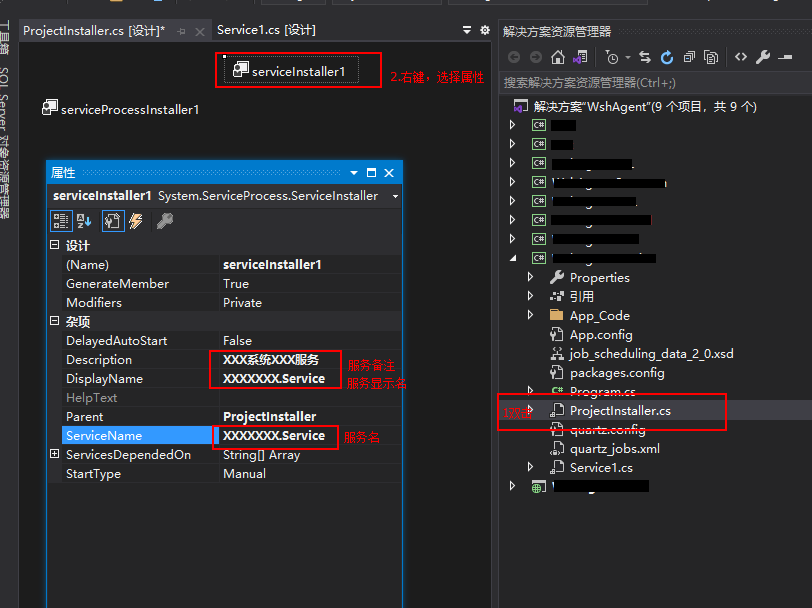
Task: Close the ProjectInstaller.cs design tab
Action: point(199,32)
